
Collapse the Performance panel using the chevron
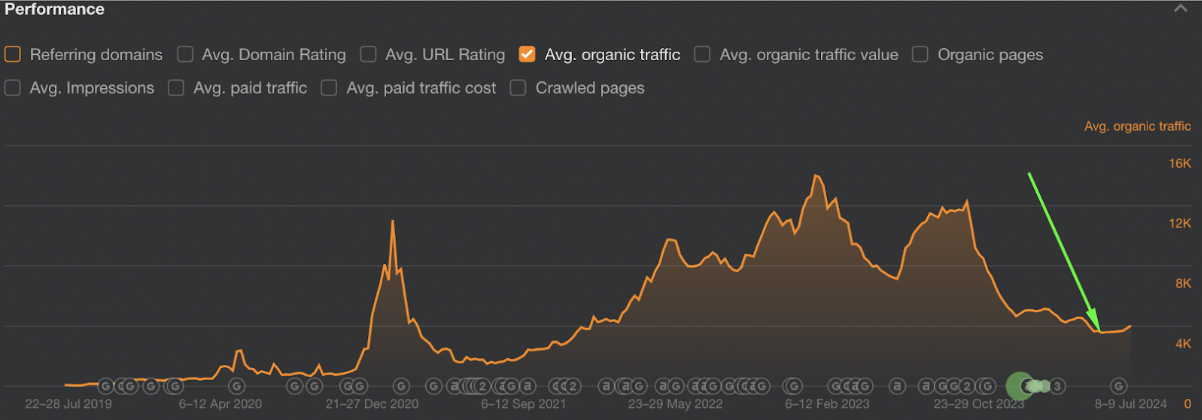tap(1181, 9)
